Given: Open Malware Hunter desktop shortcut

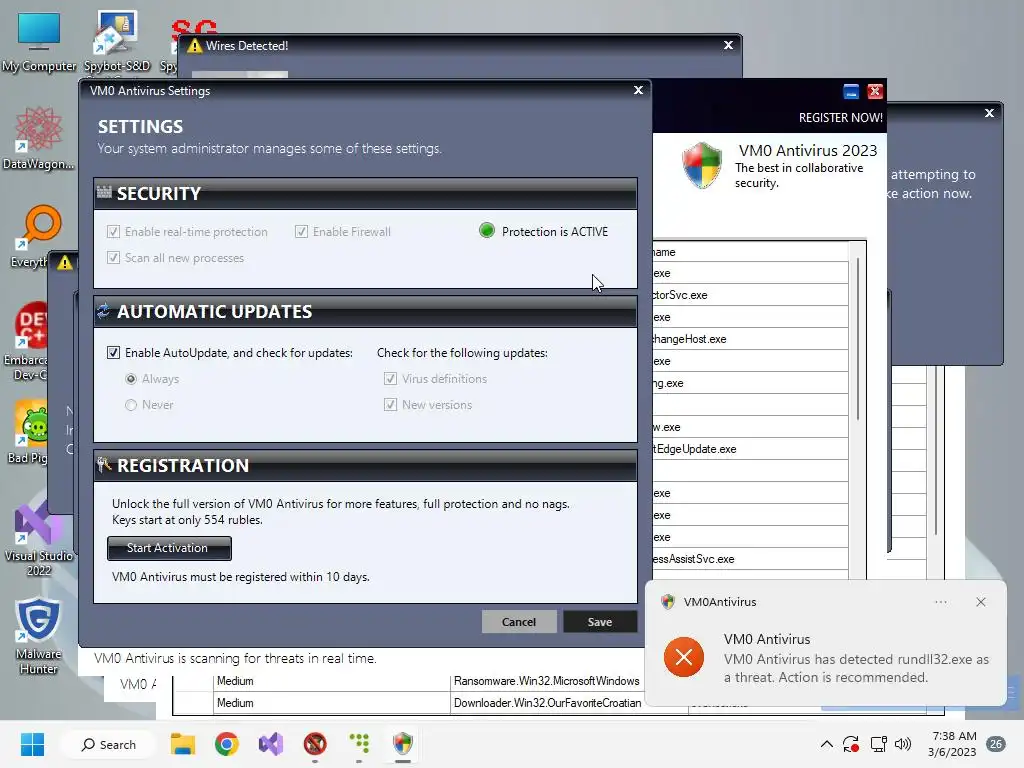Looking at the screenshot, I should pyautogui.click(x=38, y=636).
